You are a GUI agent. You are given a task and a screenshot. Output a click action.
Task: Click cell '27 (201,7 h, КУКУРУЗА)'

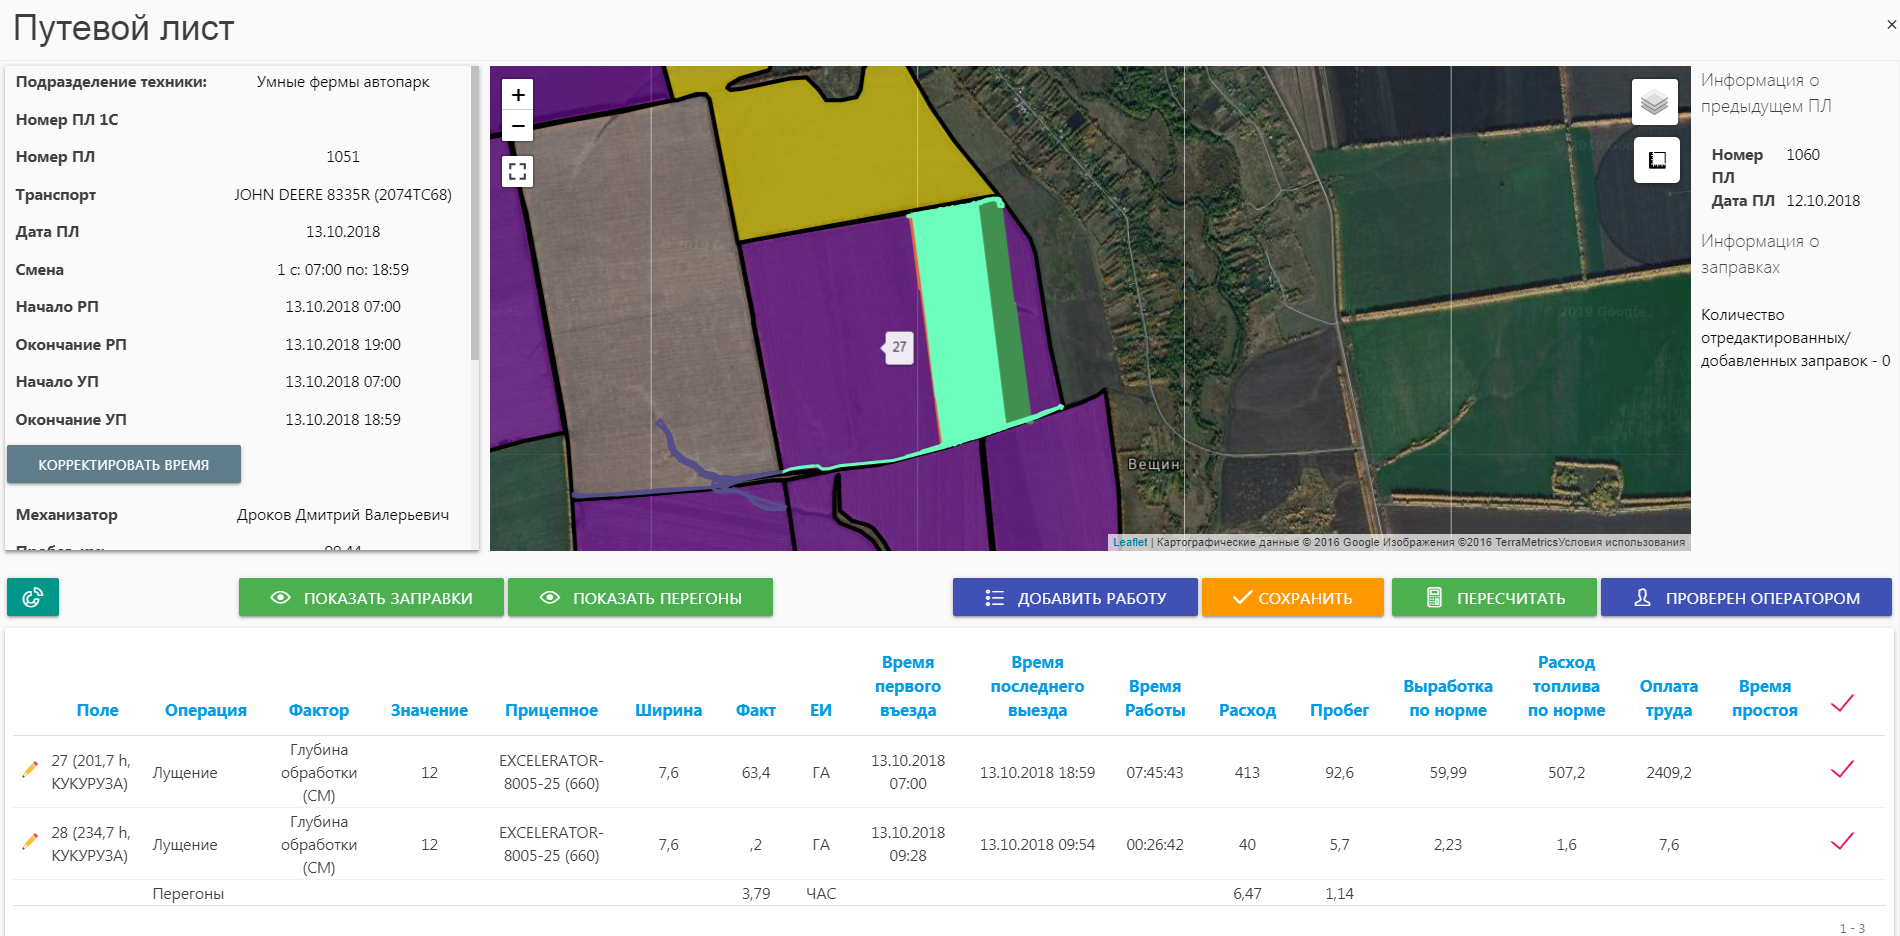(x=91, y=772)
